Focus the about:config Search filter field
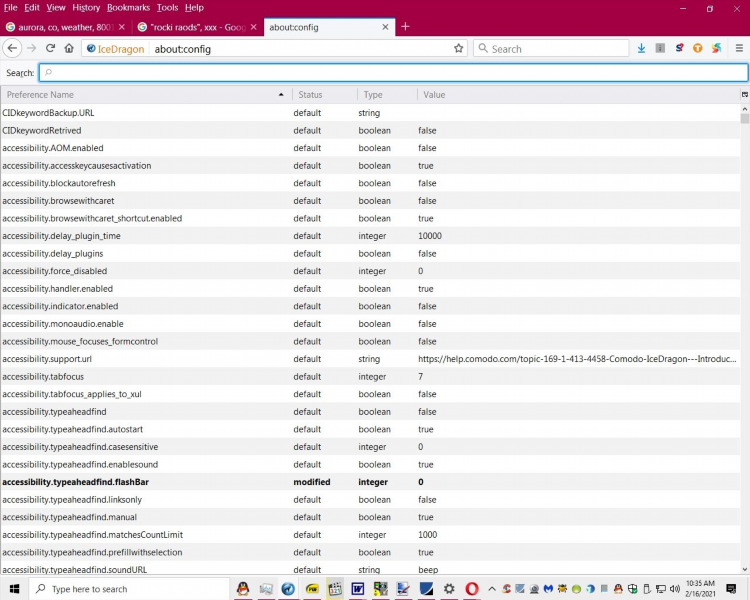Viewport: 750px width, 600px height. point(393,72)
